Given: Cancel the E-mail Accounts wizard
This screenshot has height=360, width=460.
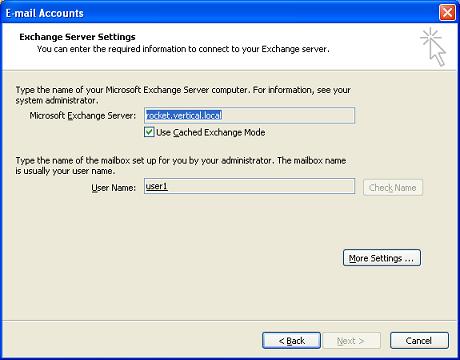Looking at the screenshot, I should pyautogui.click(x=419, y=340).
